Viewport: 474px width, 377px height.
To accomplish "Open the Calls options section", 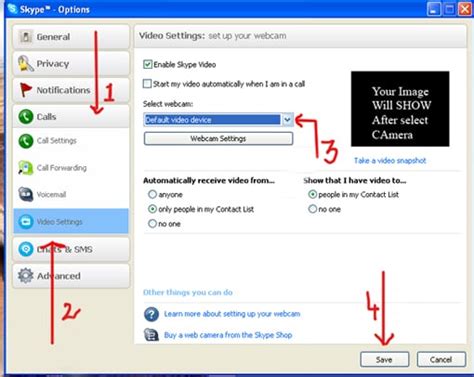I will 71,117.
